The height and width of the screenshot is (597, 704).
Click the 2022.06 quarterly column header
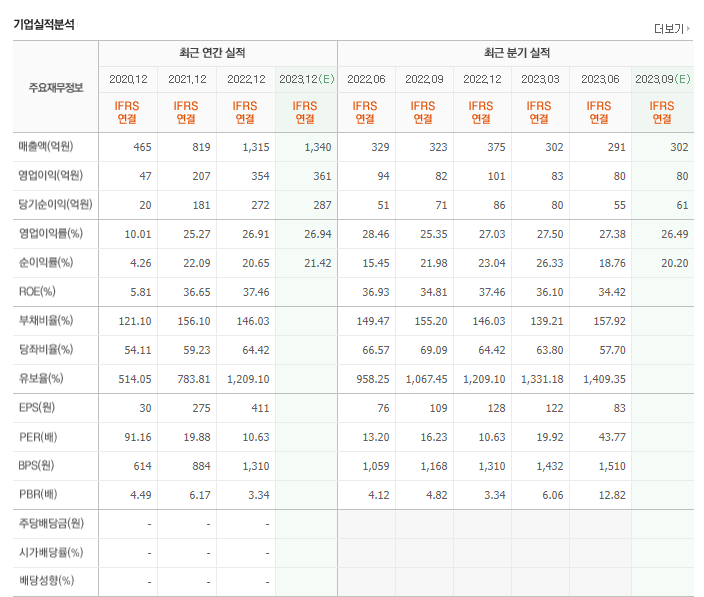coord(366,79)
